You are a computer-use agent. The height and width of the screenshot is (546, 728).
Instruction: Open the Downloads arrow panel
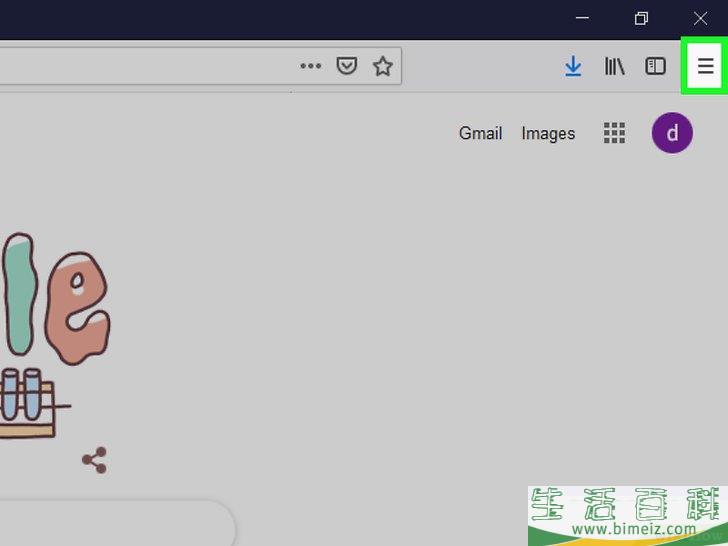tap(573, 66)
